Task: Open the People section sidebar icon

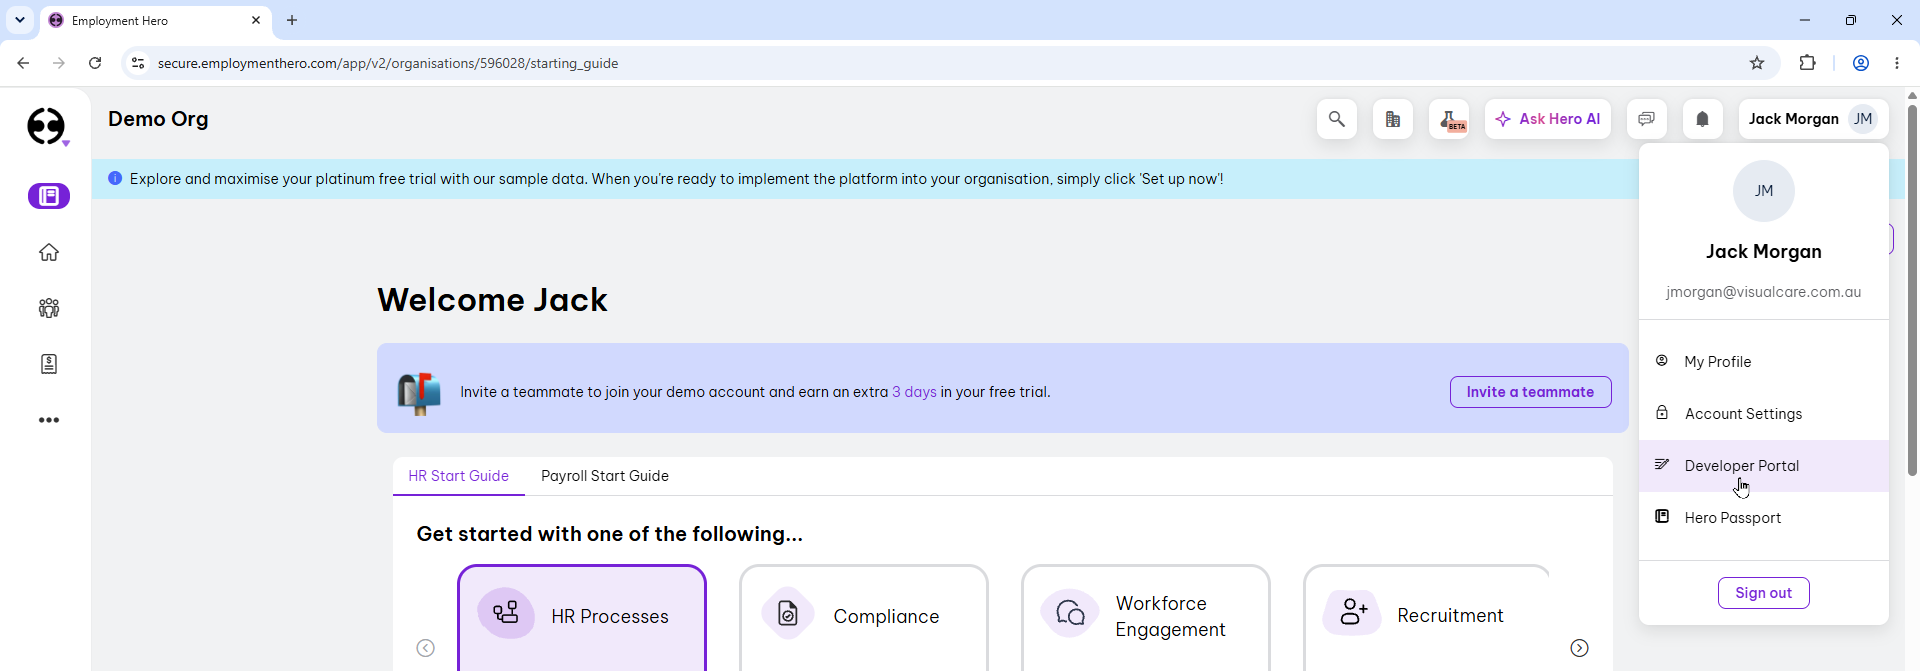Action: tap(49, 308)
